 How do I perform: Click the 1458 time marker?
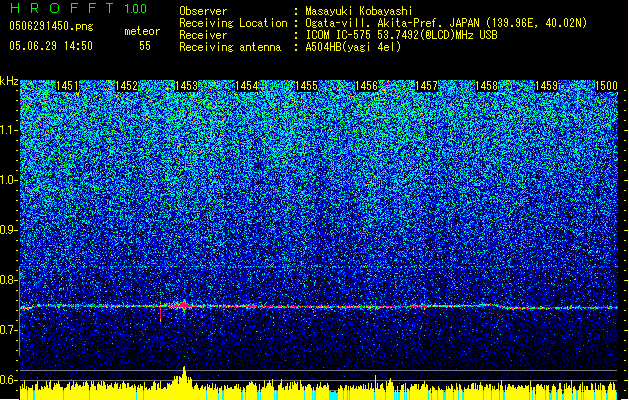tap(486, 86)
